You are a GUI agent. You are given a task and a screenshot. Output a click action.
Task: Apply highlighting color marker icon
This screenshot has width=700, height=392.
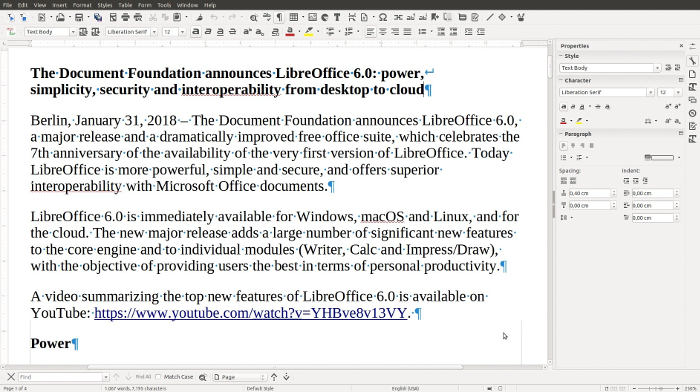point(309,32)
